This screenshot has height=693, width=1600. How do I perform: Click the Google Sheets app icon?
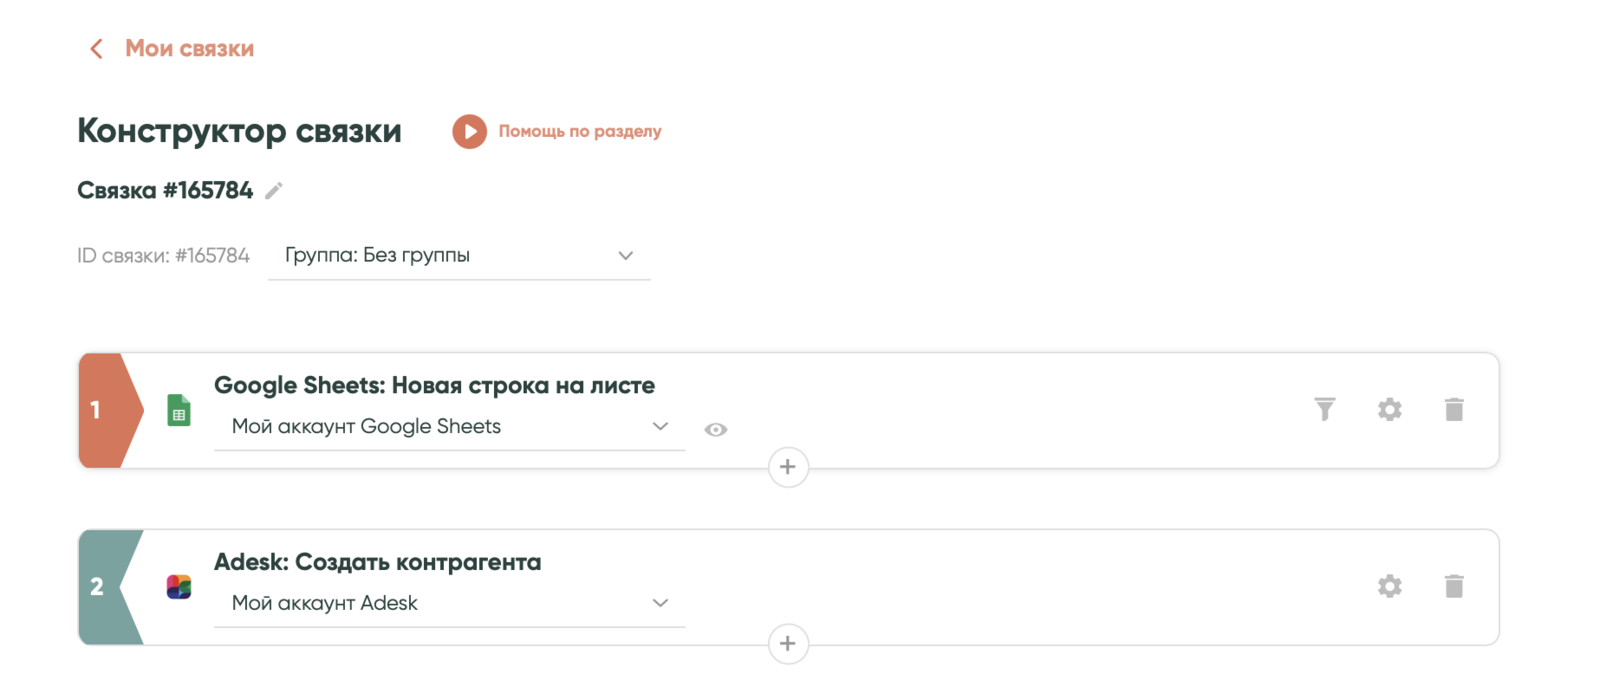(x=179, y=410)
